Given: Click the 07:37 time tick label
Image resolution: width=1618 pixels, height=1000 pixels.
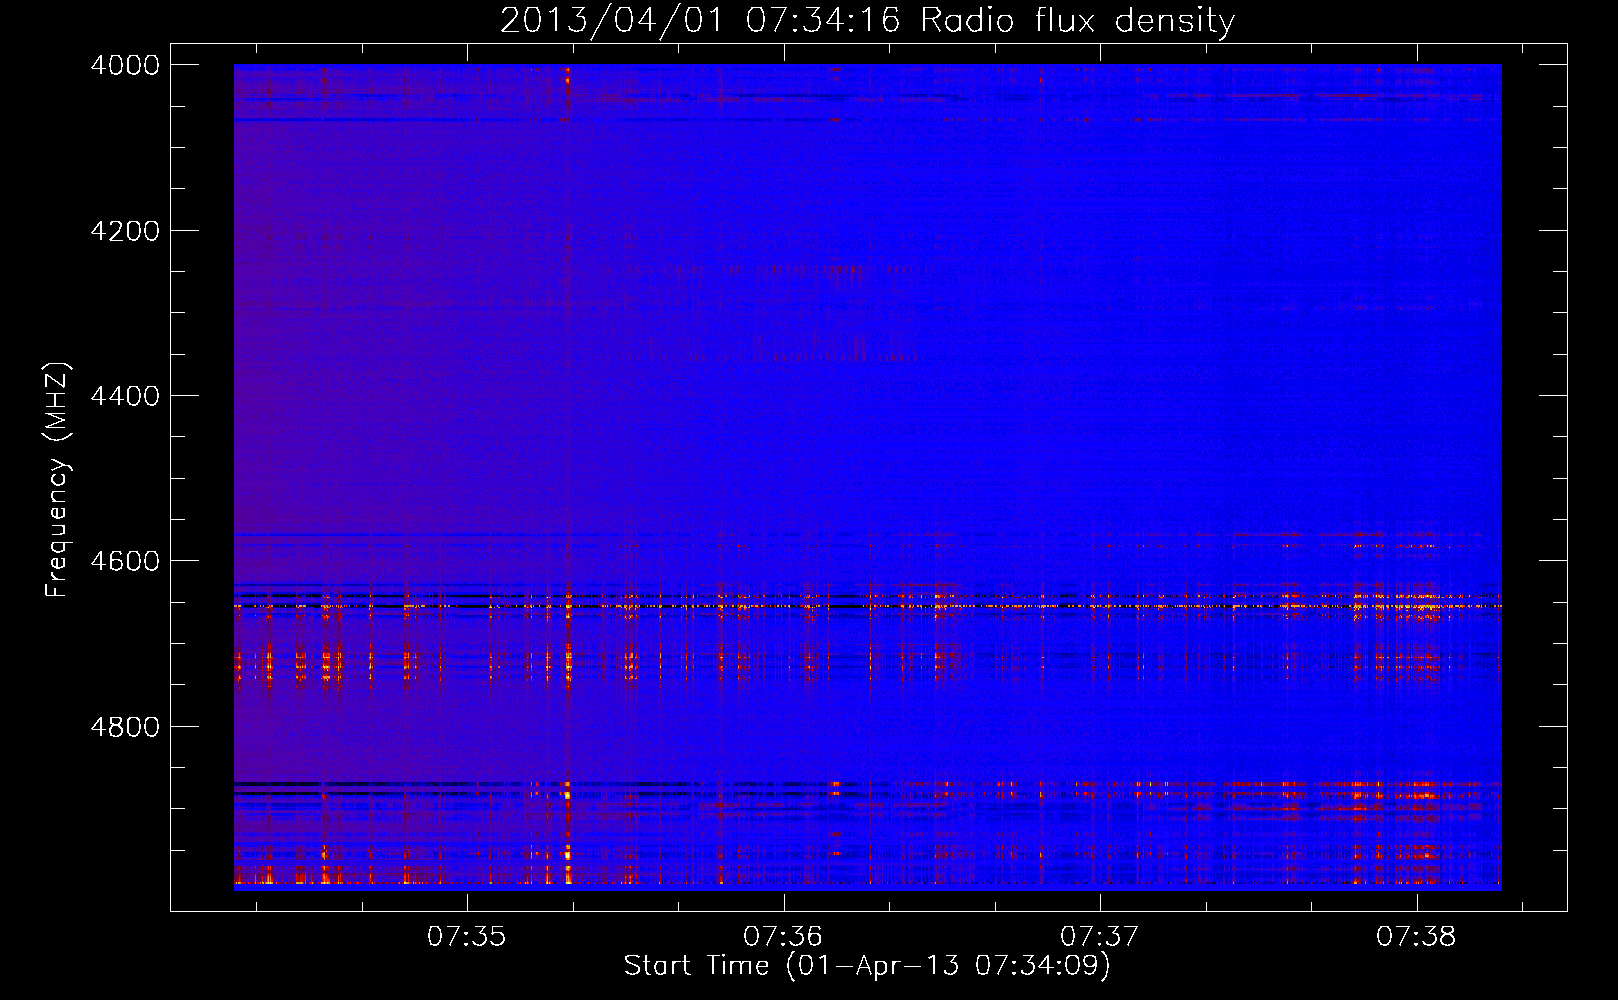Looking at the screenshot, I should 1100,937.
